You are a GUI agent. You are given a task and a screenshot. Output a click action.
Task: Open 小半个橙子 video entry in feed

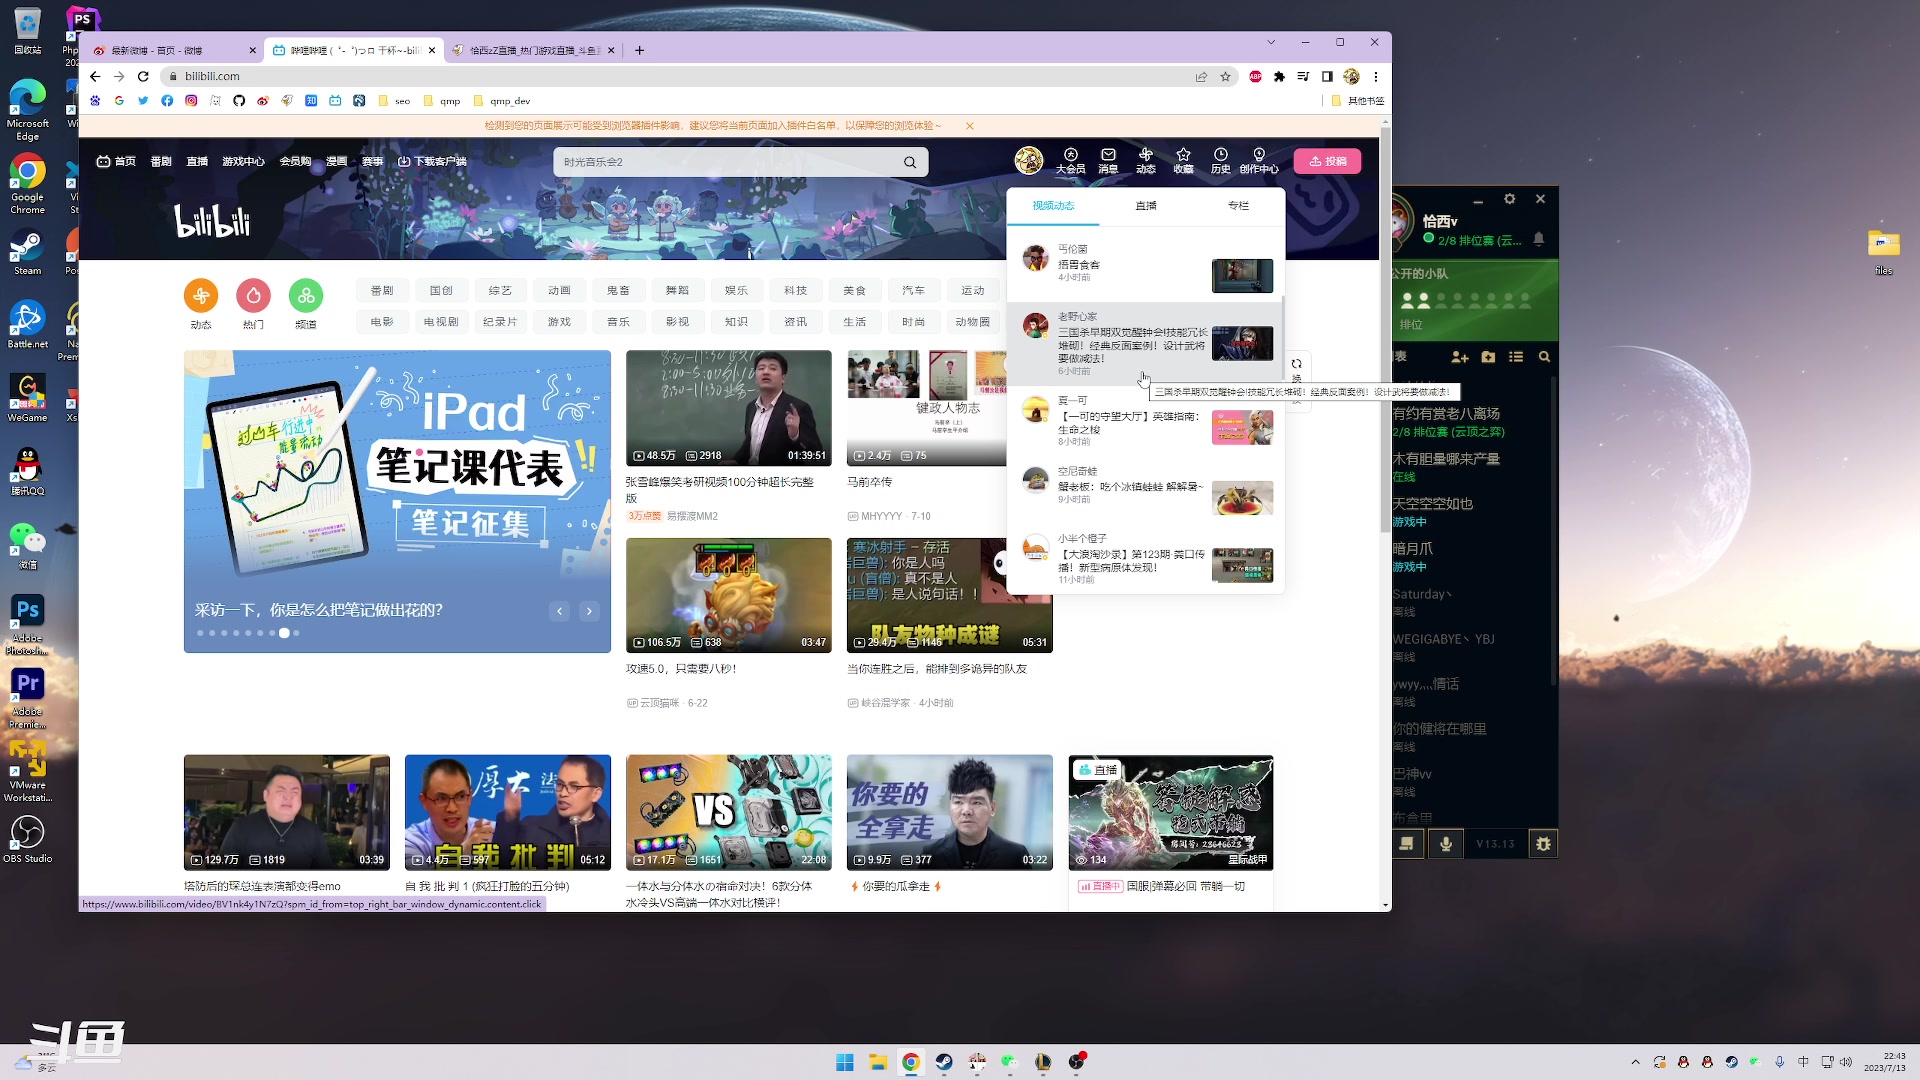coord(1145,559)
